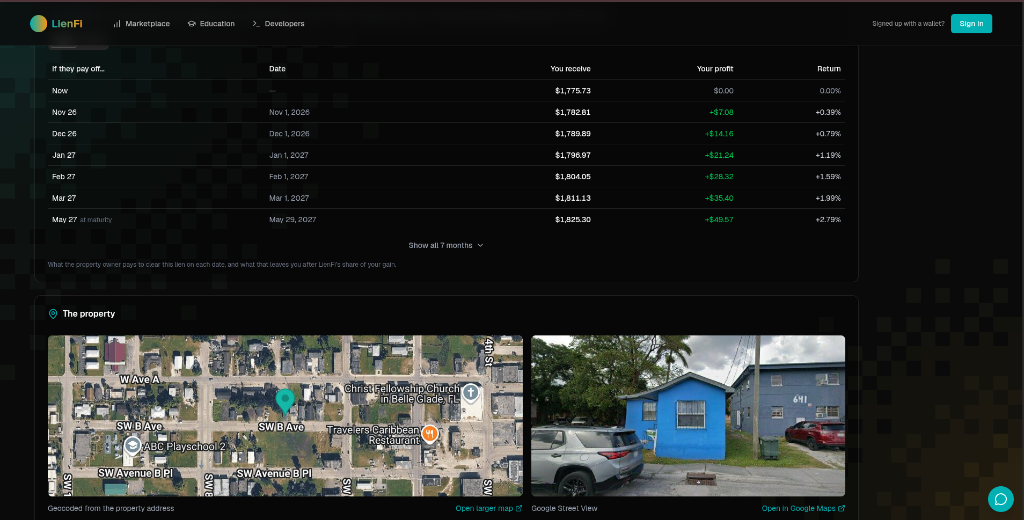Click the 'Your profit' column header
Screen dimensions: 1024x520
tap(714, 69)
